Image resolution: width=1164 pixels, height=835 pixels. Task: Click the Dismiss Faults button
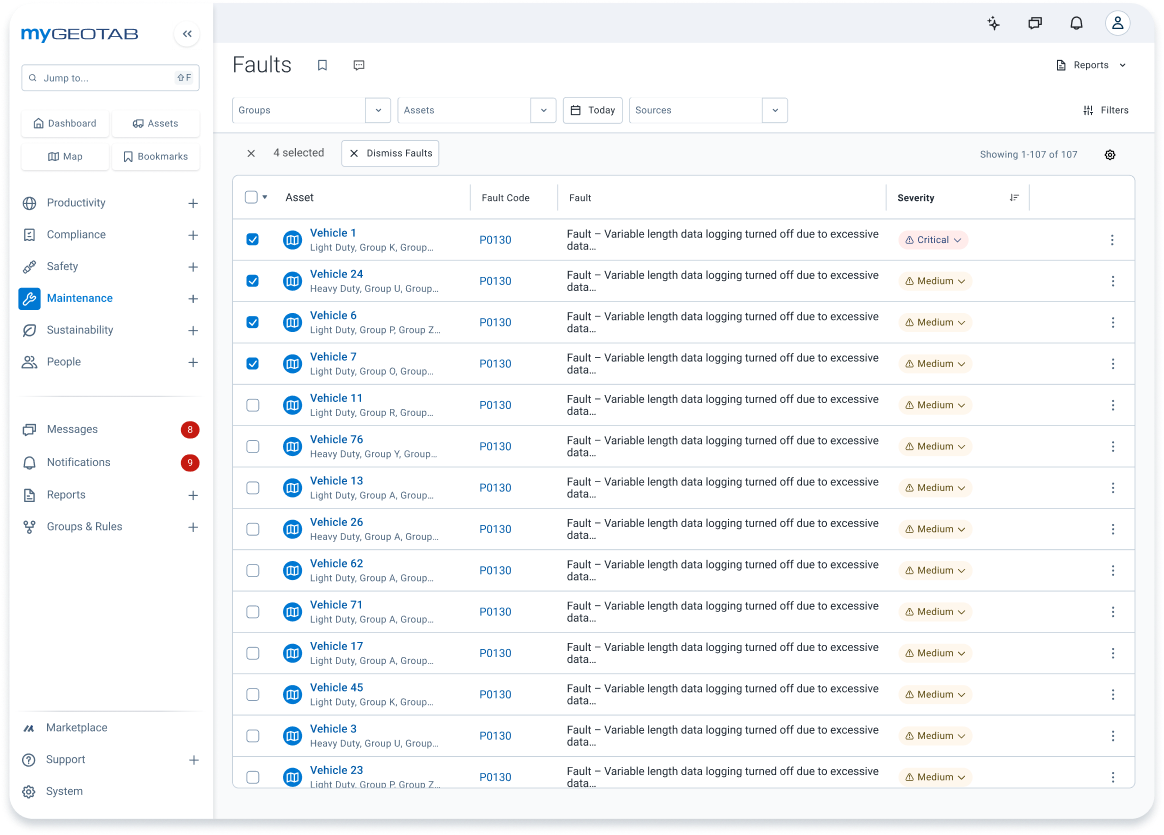pyautogui.click(x=390, y=153)
